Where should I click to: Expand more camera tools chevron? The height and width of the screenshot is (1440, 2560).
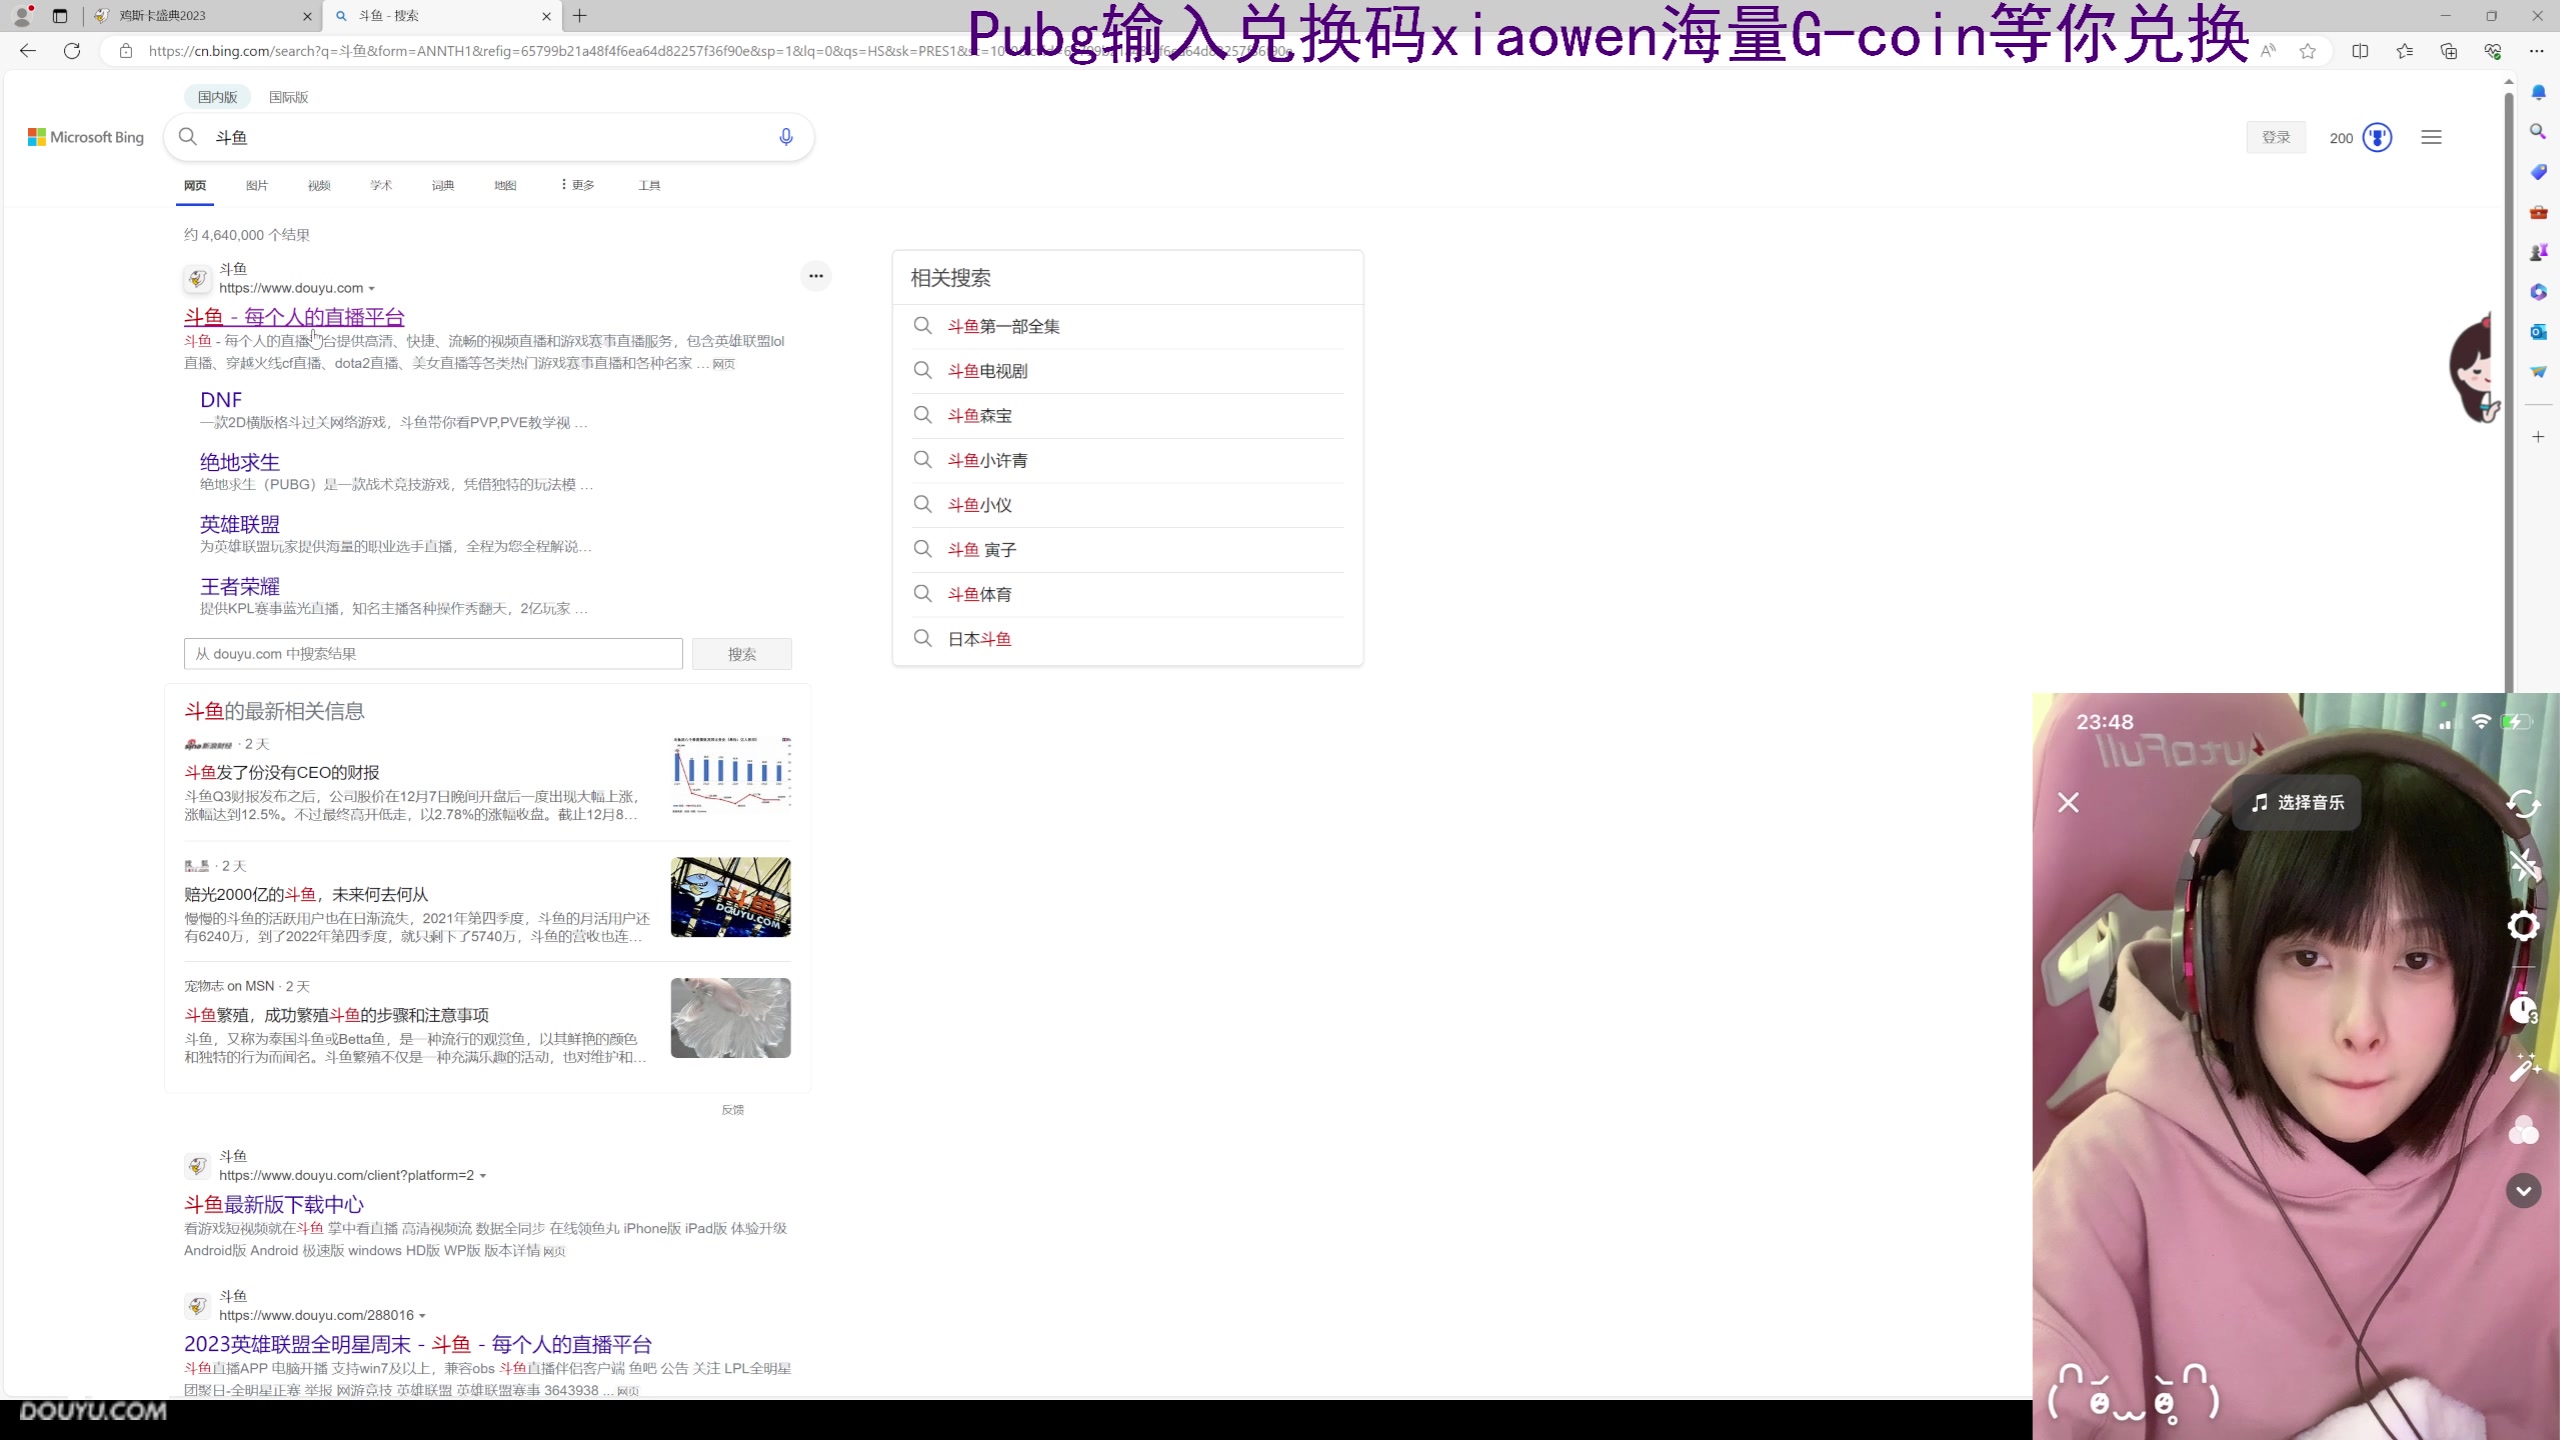click(2524, 1191)
